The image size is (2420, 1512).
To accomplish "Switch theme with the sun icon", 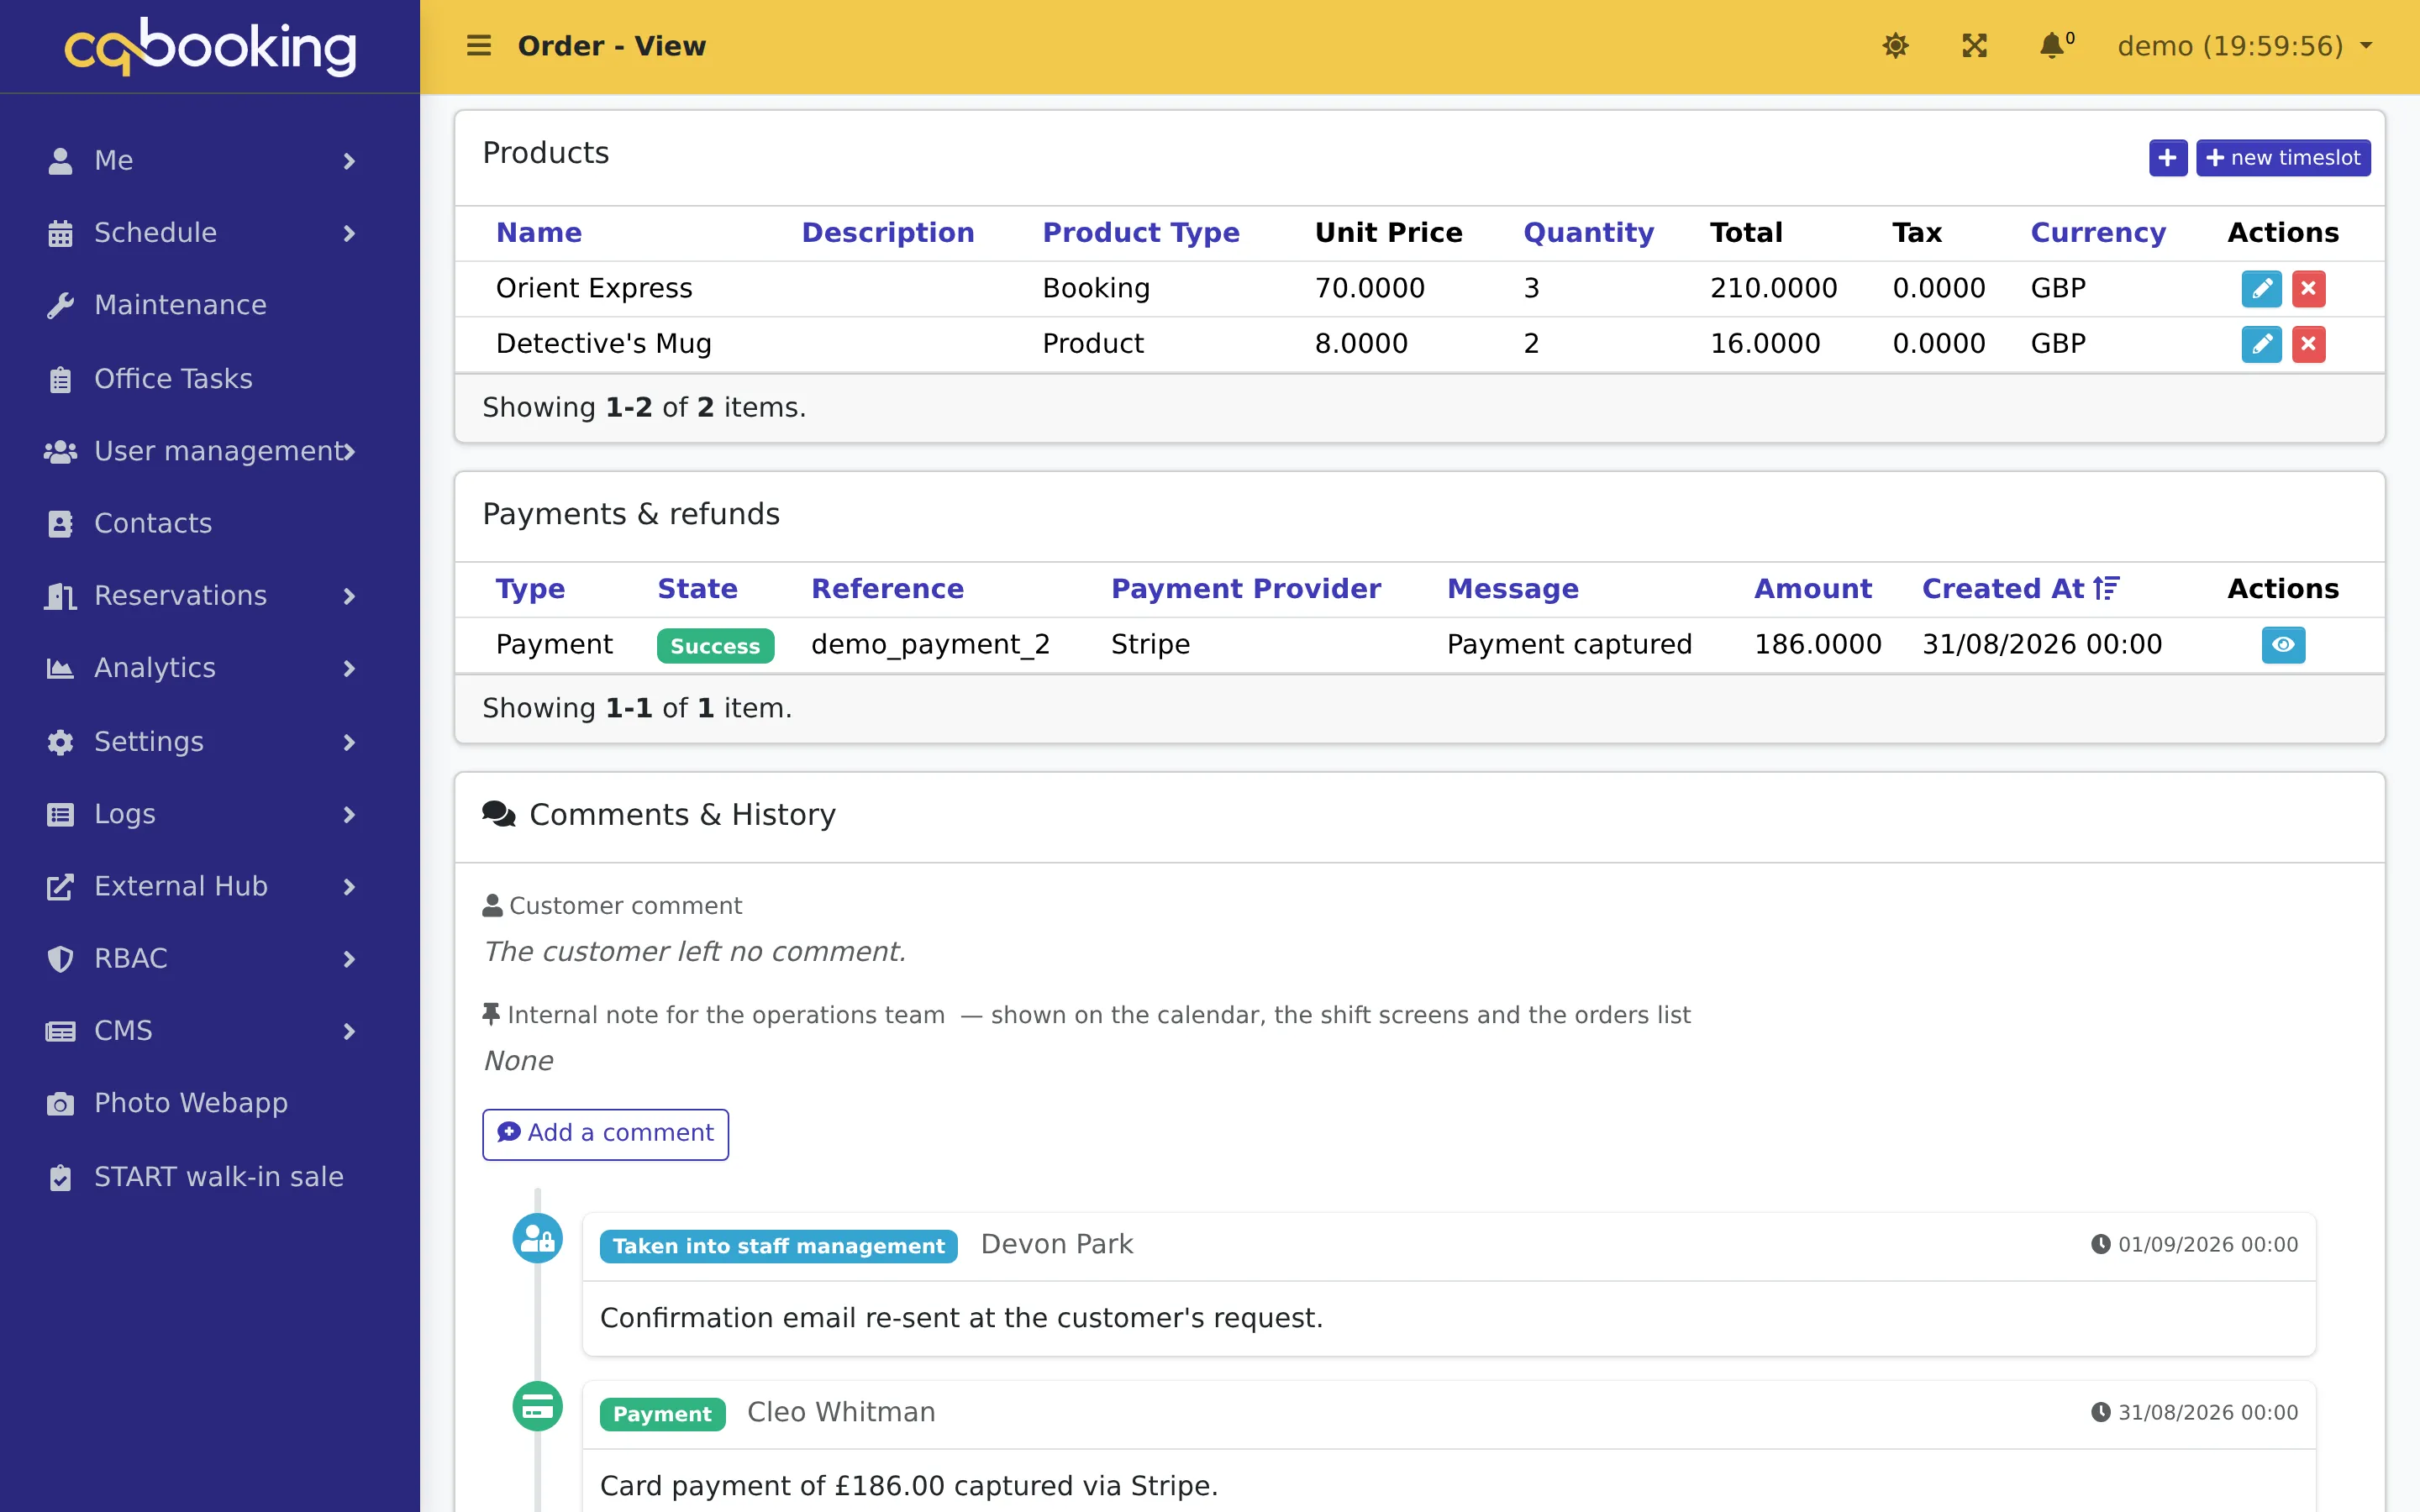I will click(x=1895, y=46).
